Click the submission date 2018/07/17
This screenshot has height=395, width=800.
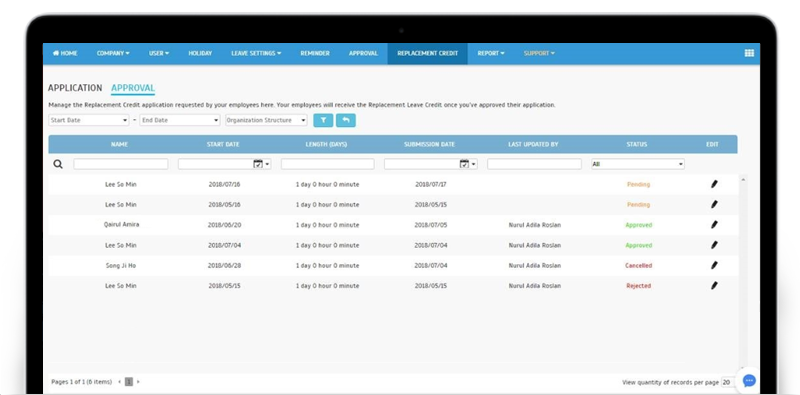tap(431, 184)
